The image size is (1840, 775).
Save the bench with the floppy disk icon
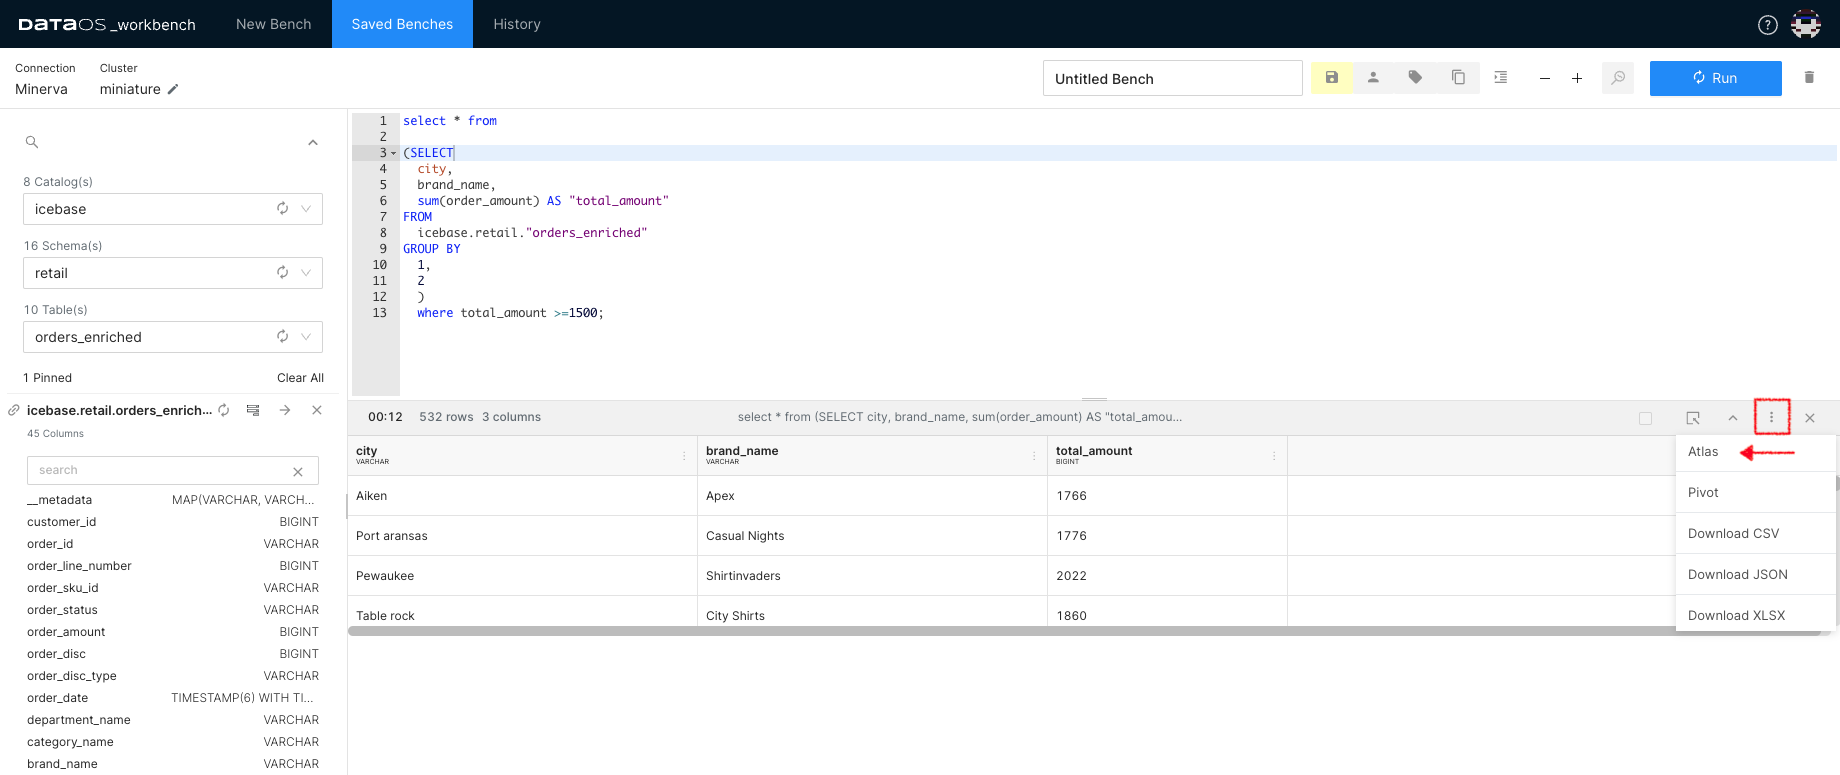[x=1332, y=77]
